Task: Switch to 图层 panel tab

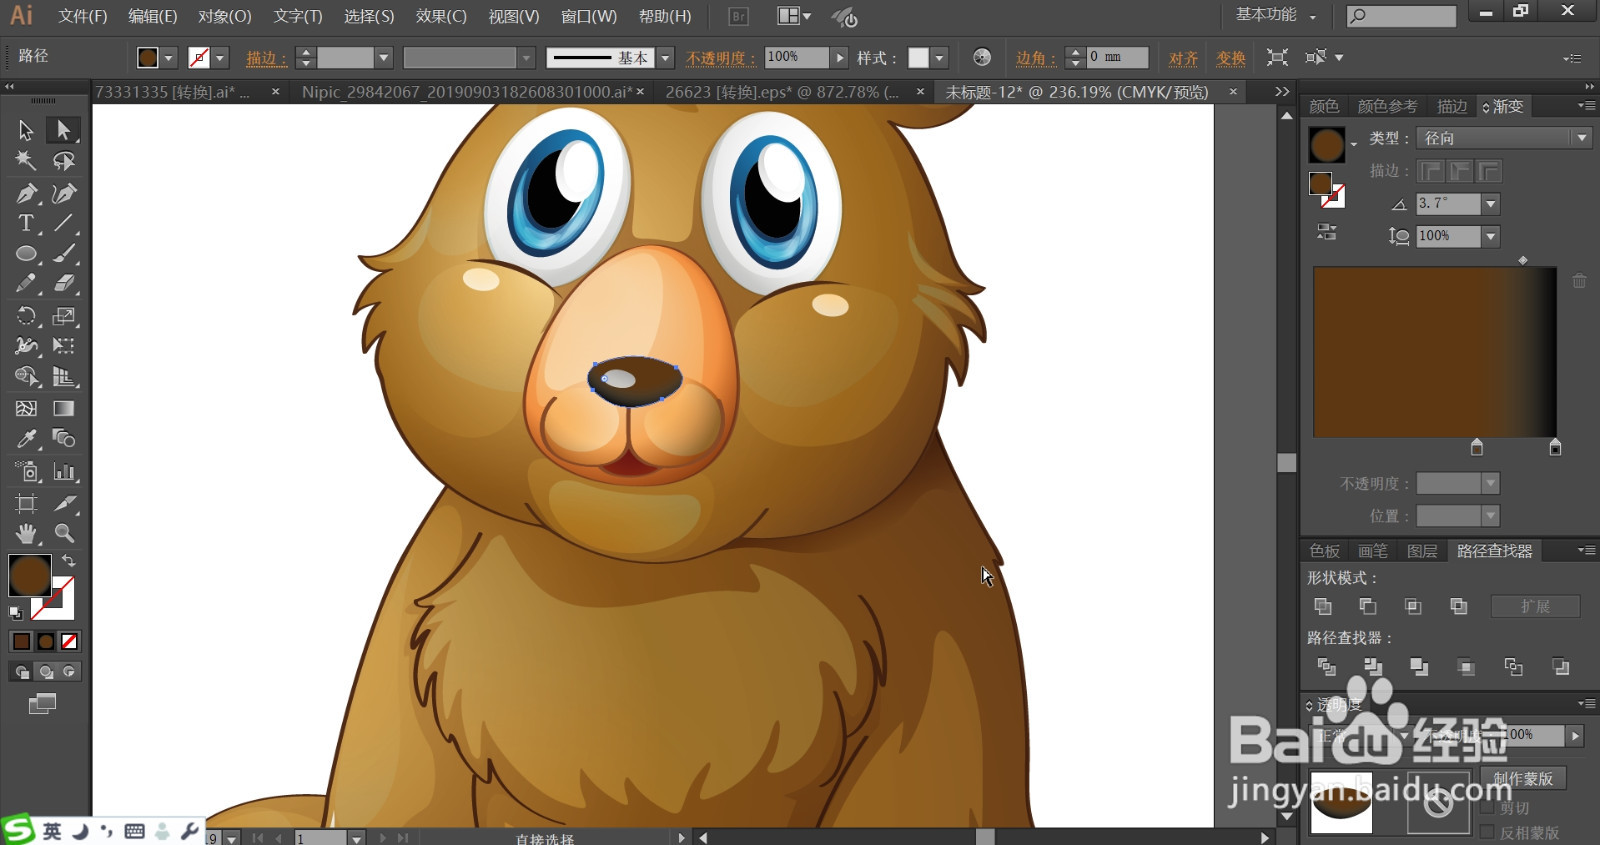Action: click(x=1422, y=551)
